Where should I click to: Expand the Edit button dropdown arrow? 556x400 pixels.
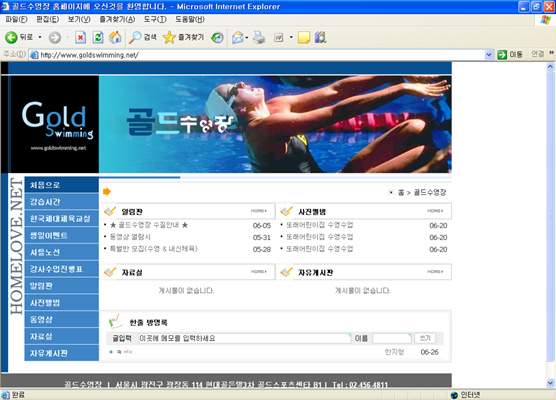[291, 37]
